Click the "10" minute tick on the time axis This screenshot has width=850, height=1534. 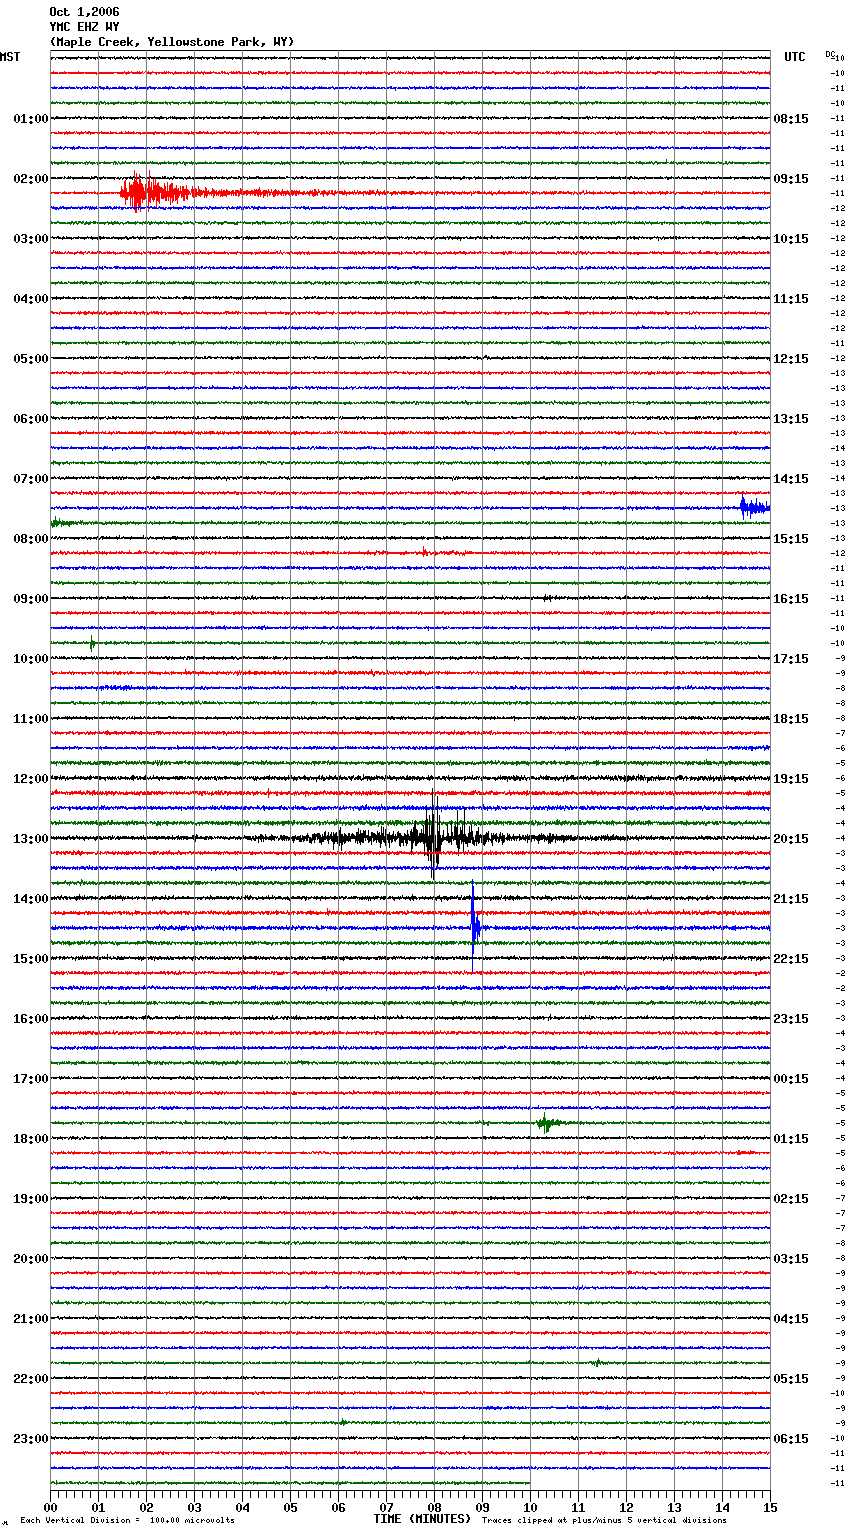click(x=530, y=1506)
